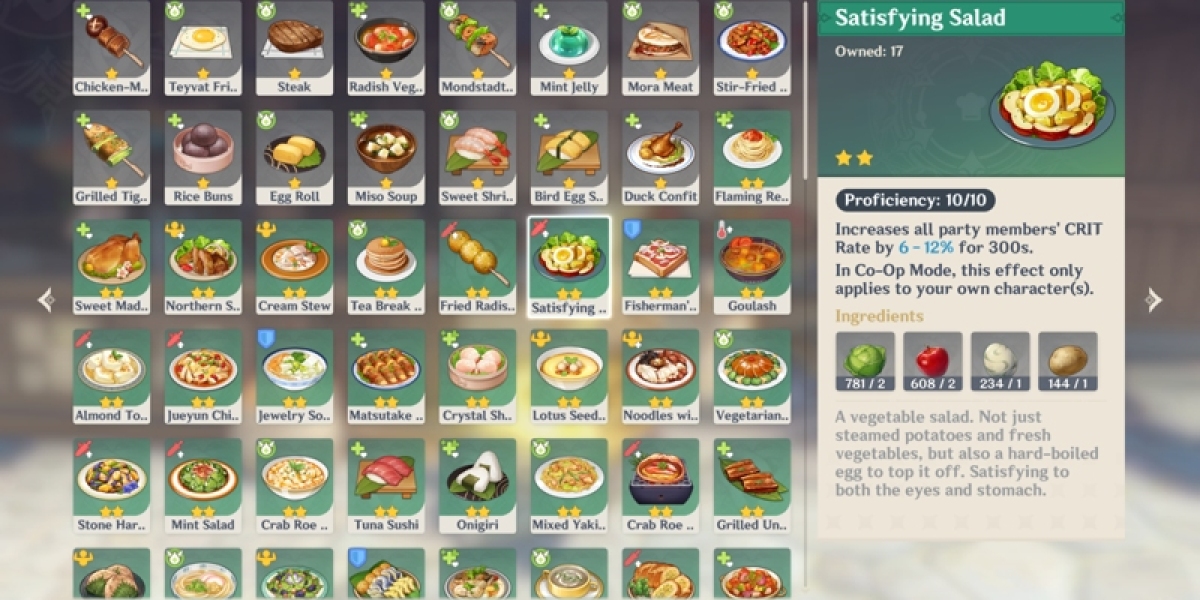Select the Miso Soup recipe
The height and width of the screenshot is (600, 1200).
pos(386,157)
